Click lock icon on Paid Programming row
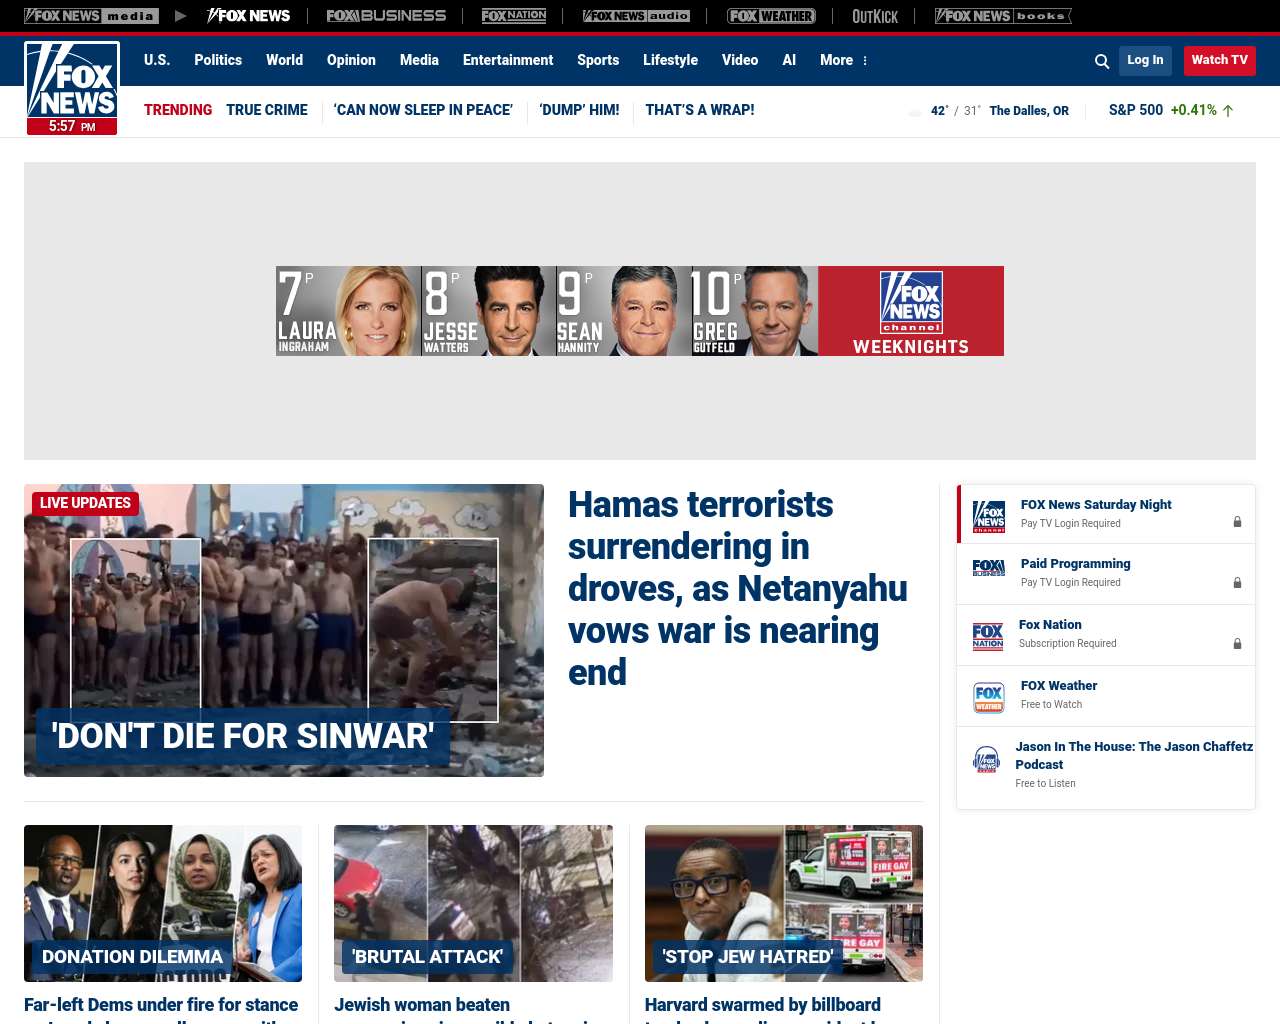The height and width of the screenshot is (1024, 1280). (1237, 583)
